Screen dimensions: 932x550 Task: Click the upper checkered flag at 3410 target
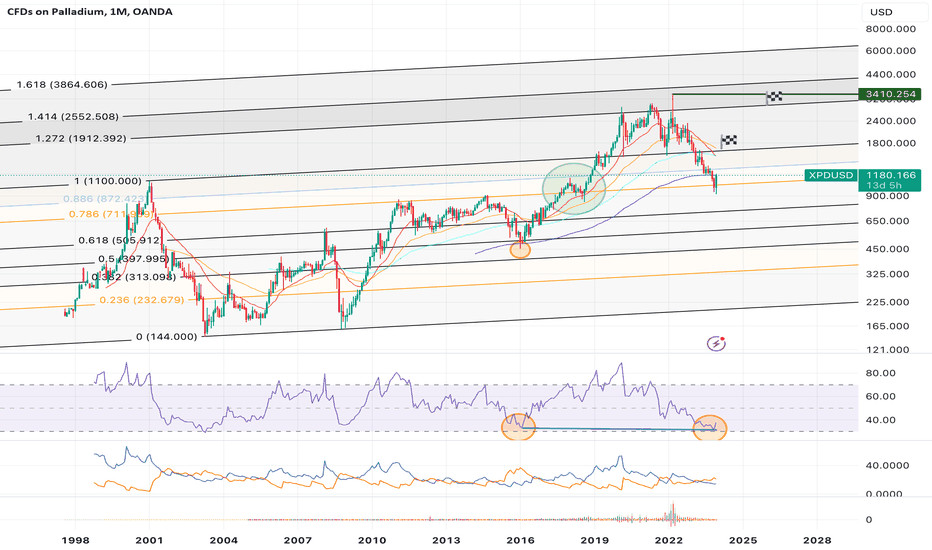click(774, 96)
